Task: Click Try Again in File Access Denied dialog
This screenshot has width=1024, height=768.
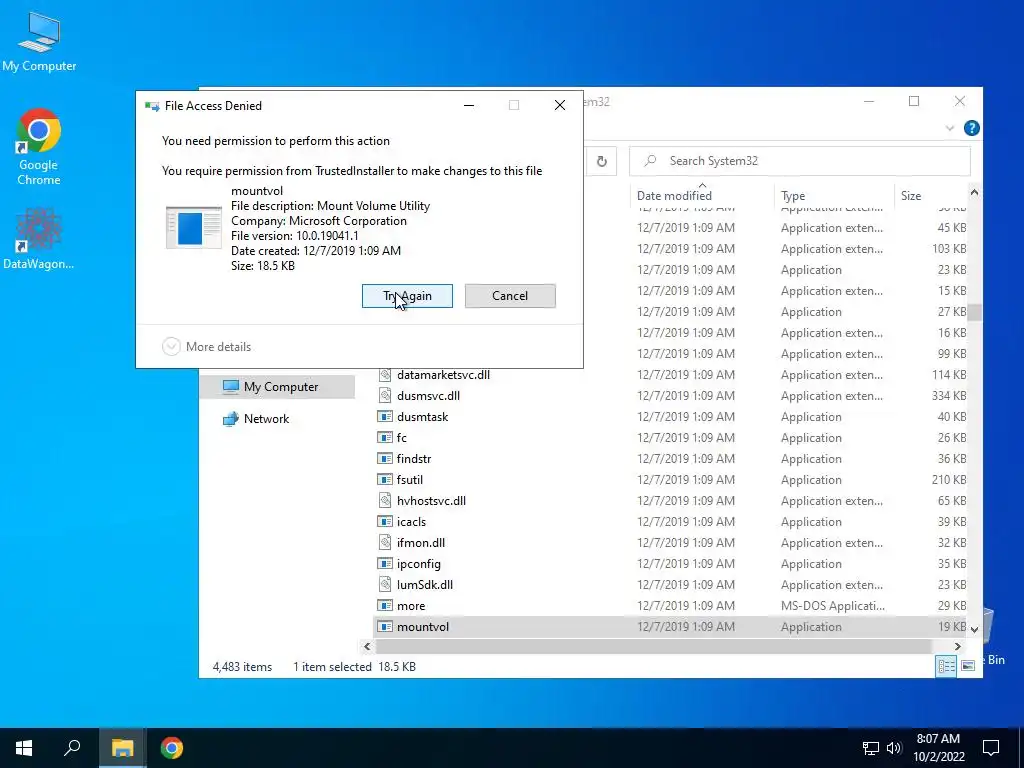Action: (x=407, y=296)
